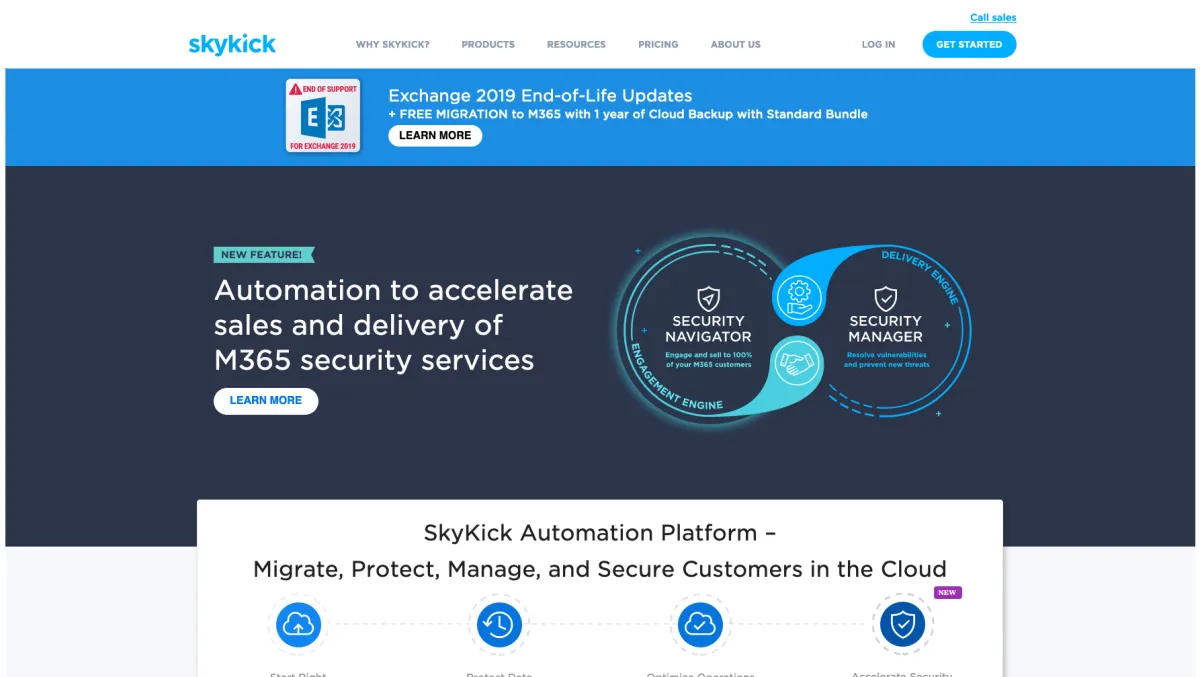
Task: Click the Security Manager shield icon
Action: 885,298
